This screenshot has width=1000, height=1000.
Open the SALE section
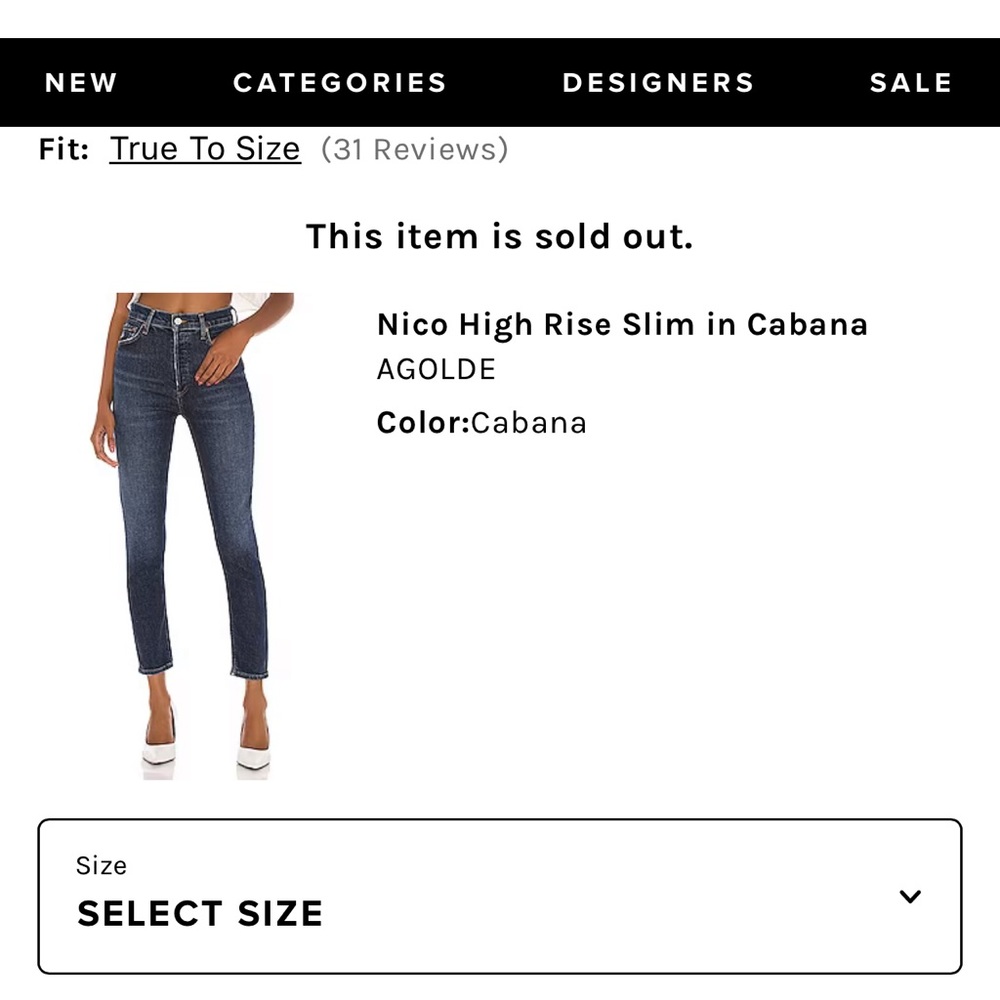[910, 82]
